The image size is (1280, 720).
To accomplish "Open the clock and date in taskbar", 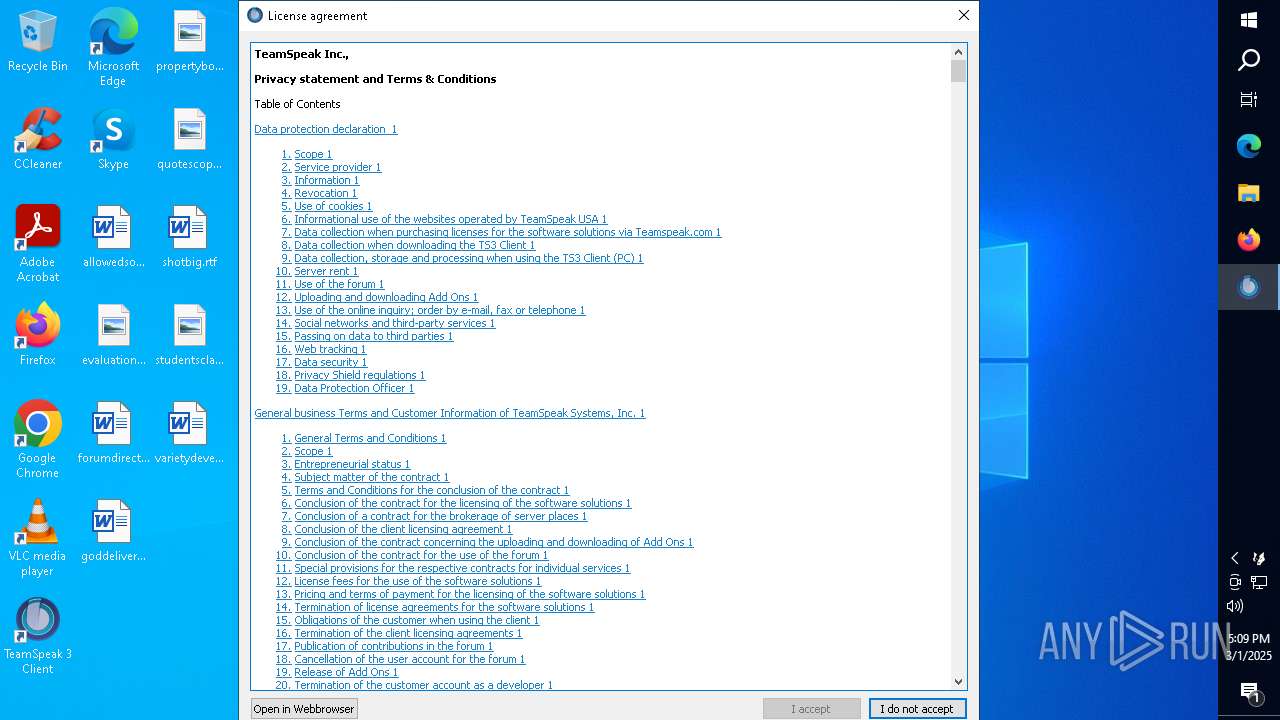I will click(x=1249, y=647).
